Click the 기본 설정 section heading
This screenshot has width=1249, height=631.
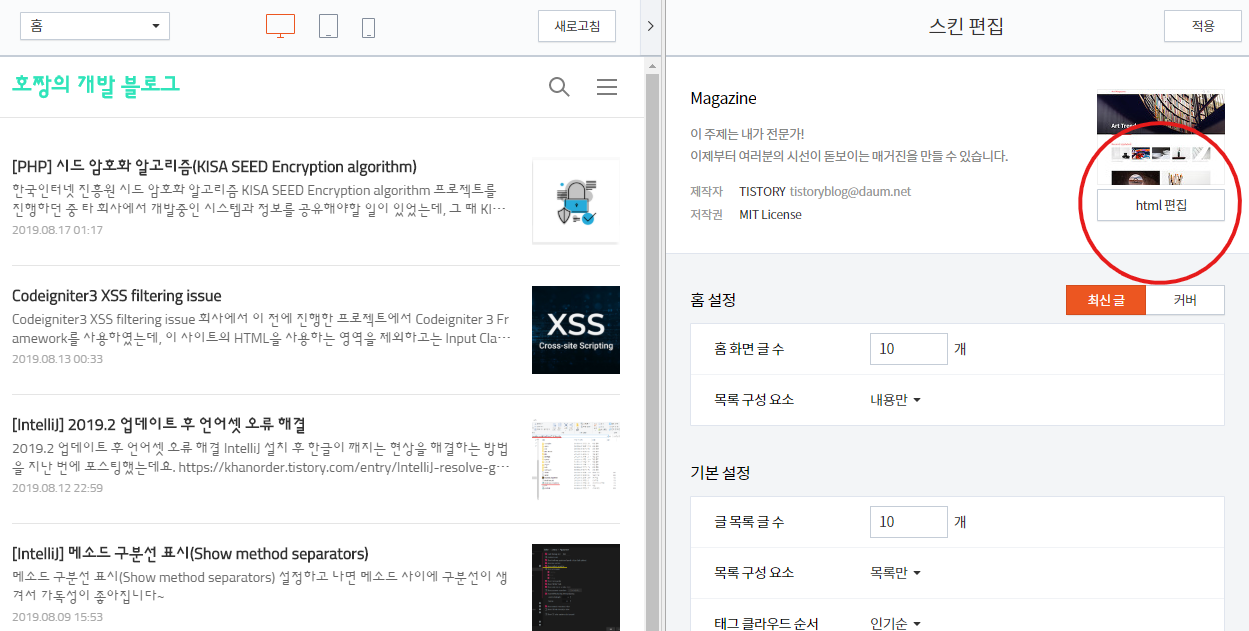point(720,472)
